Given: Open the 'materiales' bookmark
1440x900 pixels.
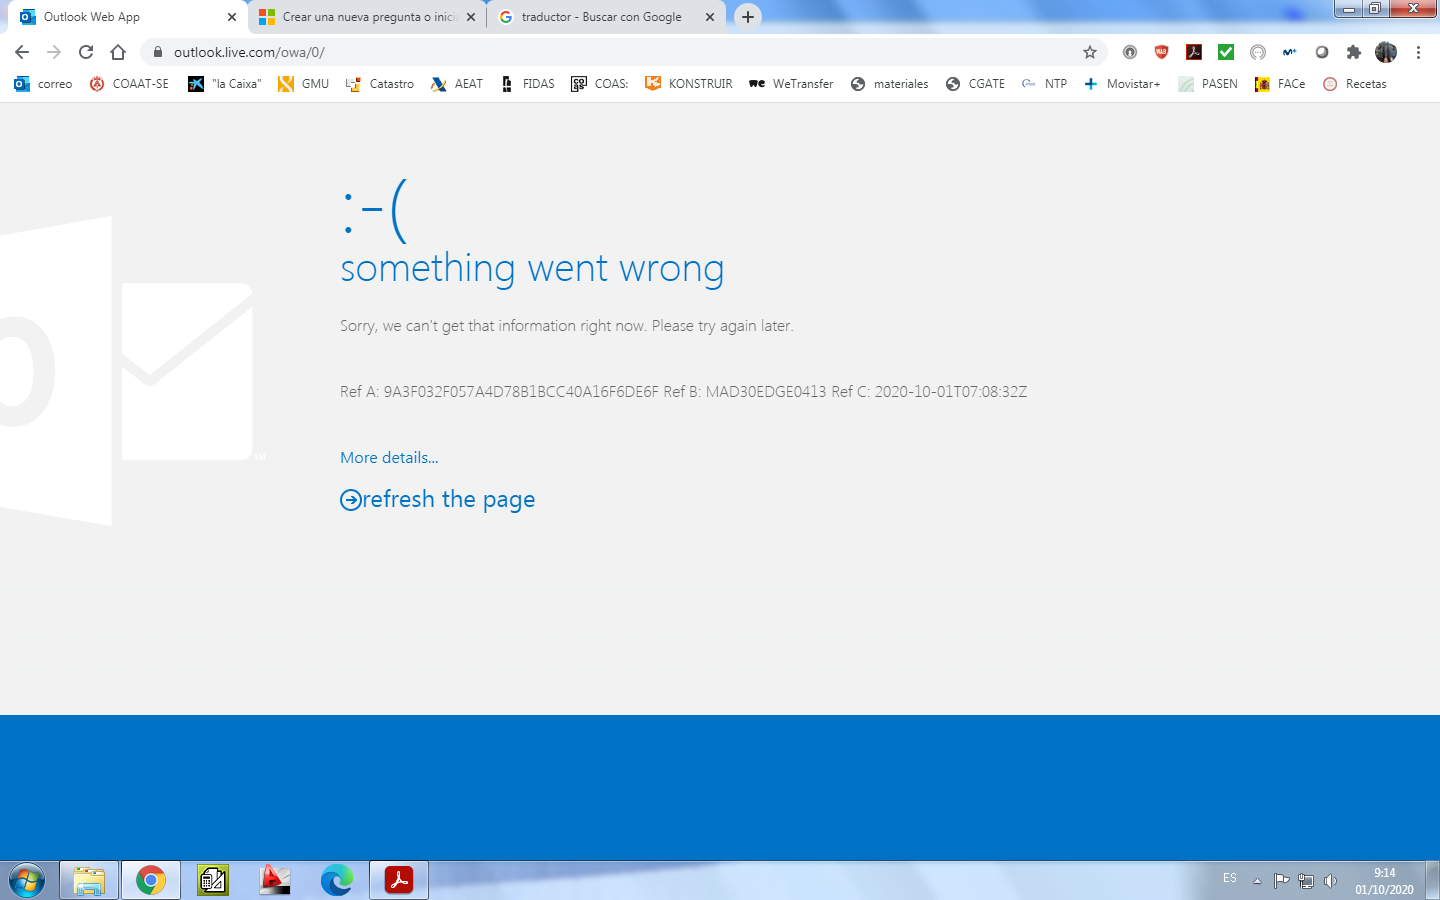Looking at the screenshot, I should click(x=889, y=84).
